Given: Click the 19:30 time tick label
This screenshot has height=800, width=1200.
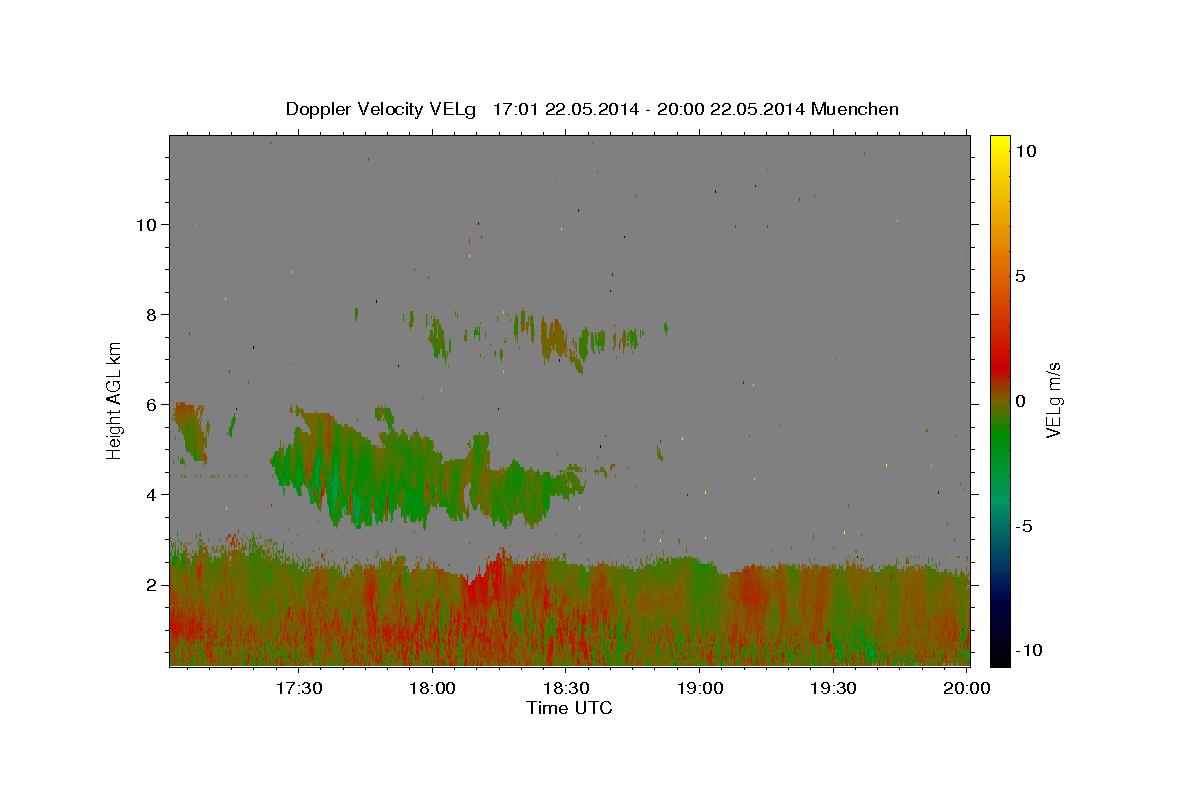Looking at the screenshot, I should [833, 688].
